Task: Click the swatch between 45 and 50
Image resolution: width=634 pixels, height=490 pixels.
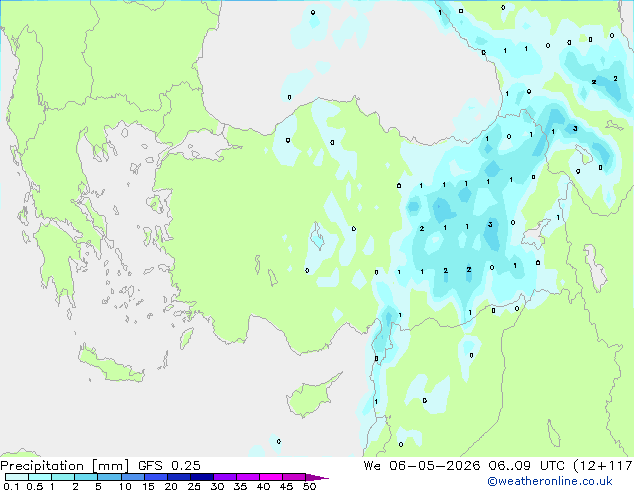Action: [294, 477]
